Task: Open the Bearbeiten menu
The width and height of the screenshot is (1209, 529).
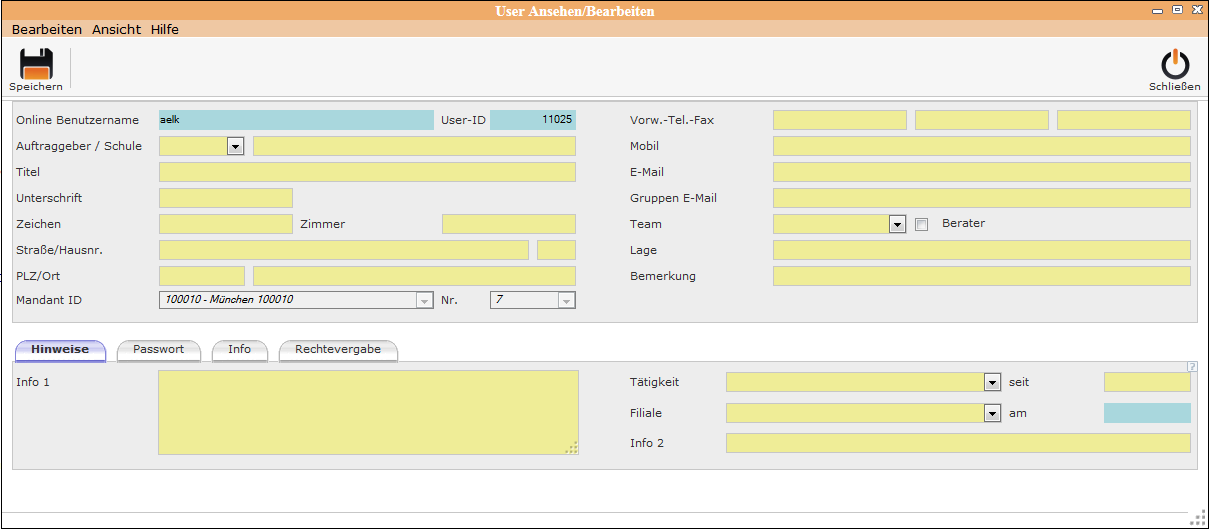Action: pos(47,29)
